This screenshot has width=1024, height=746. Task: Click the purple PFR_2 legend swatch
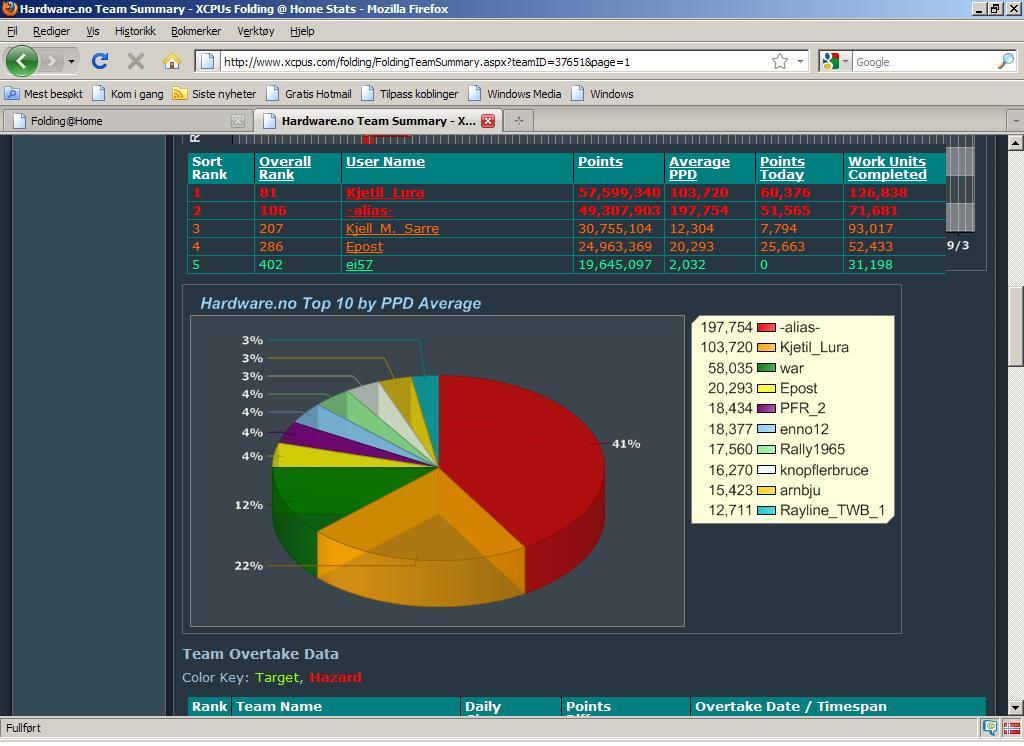[765, 408]
